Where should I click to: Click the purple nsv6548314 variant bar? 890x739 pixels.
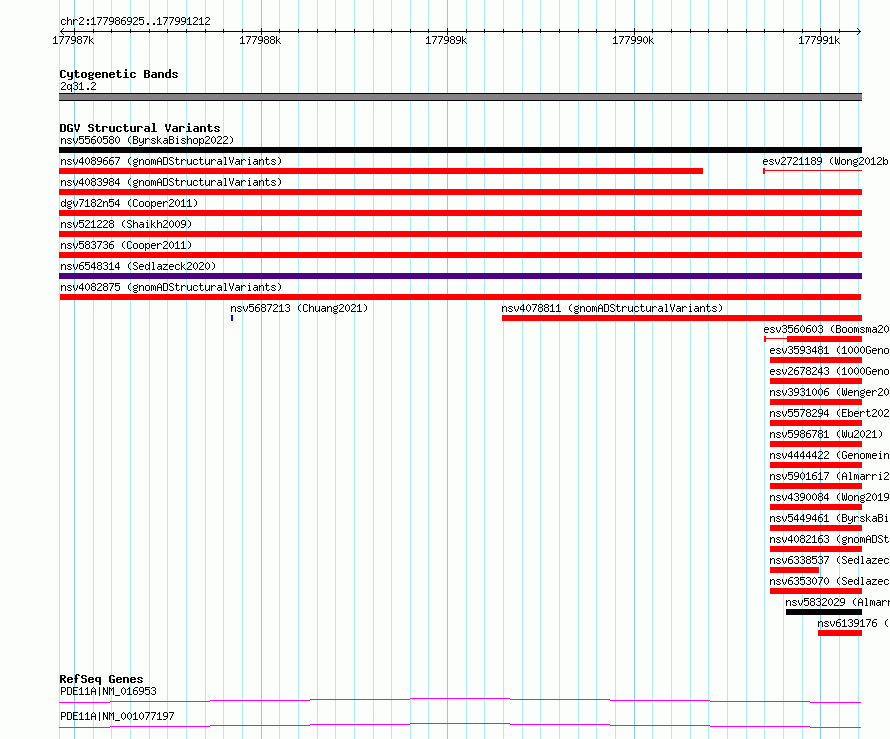pyautogui.click(x=460, y=276)
